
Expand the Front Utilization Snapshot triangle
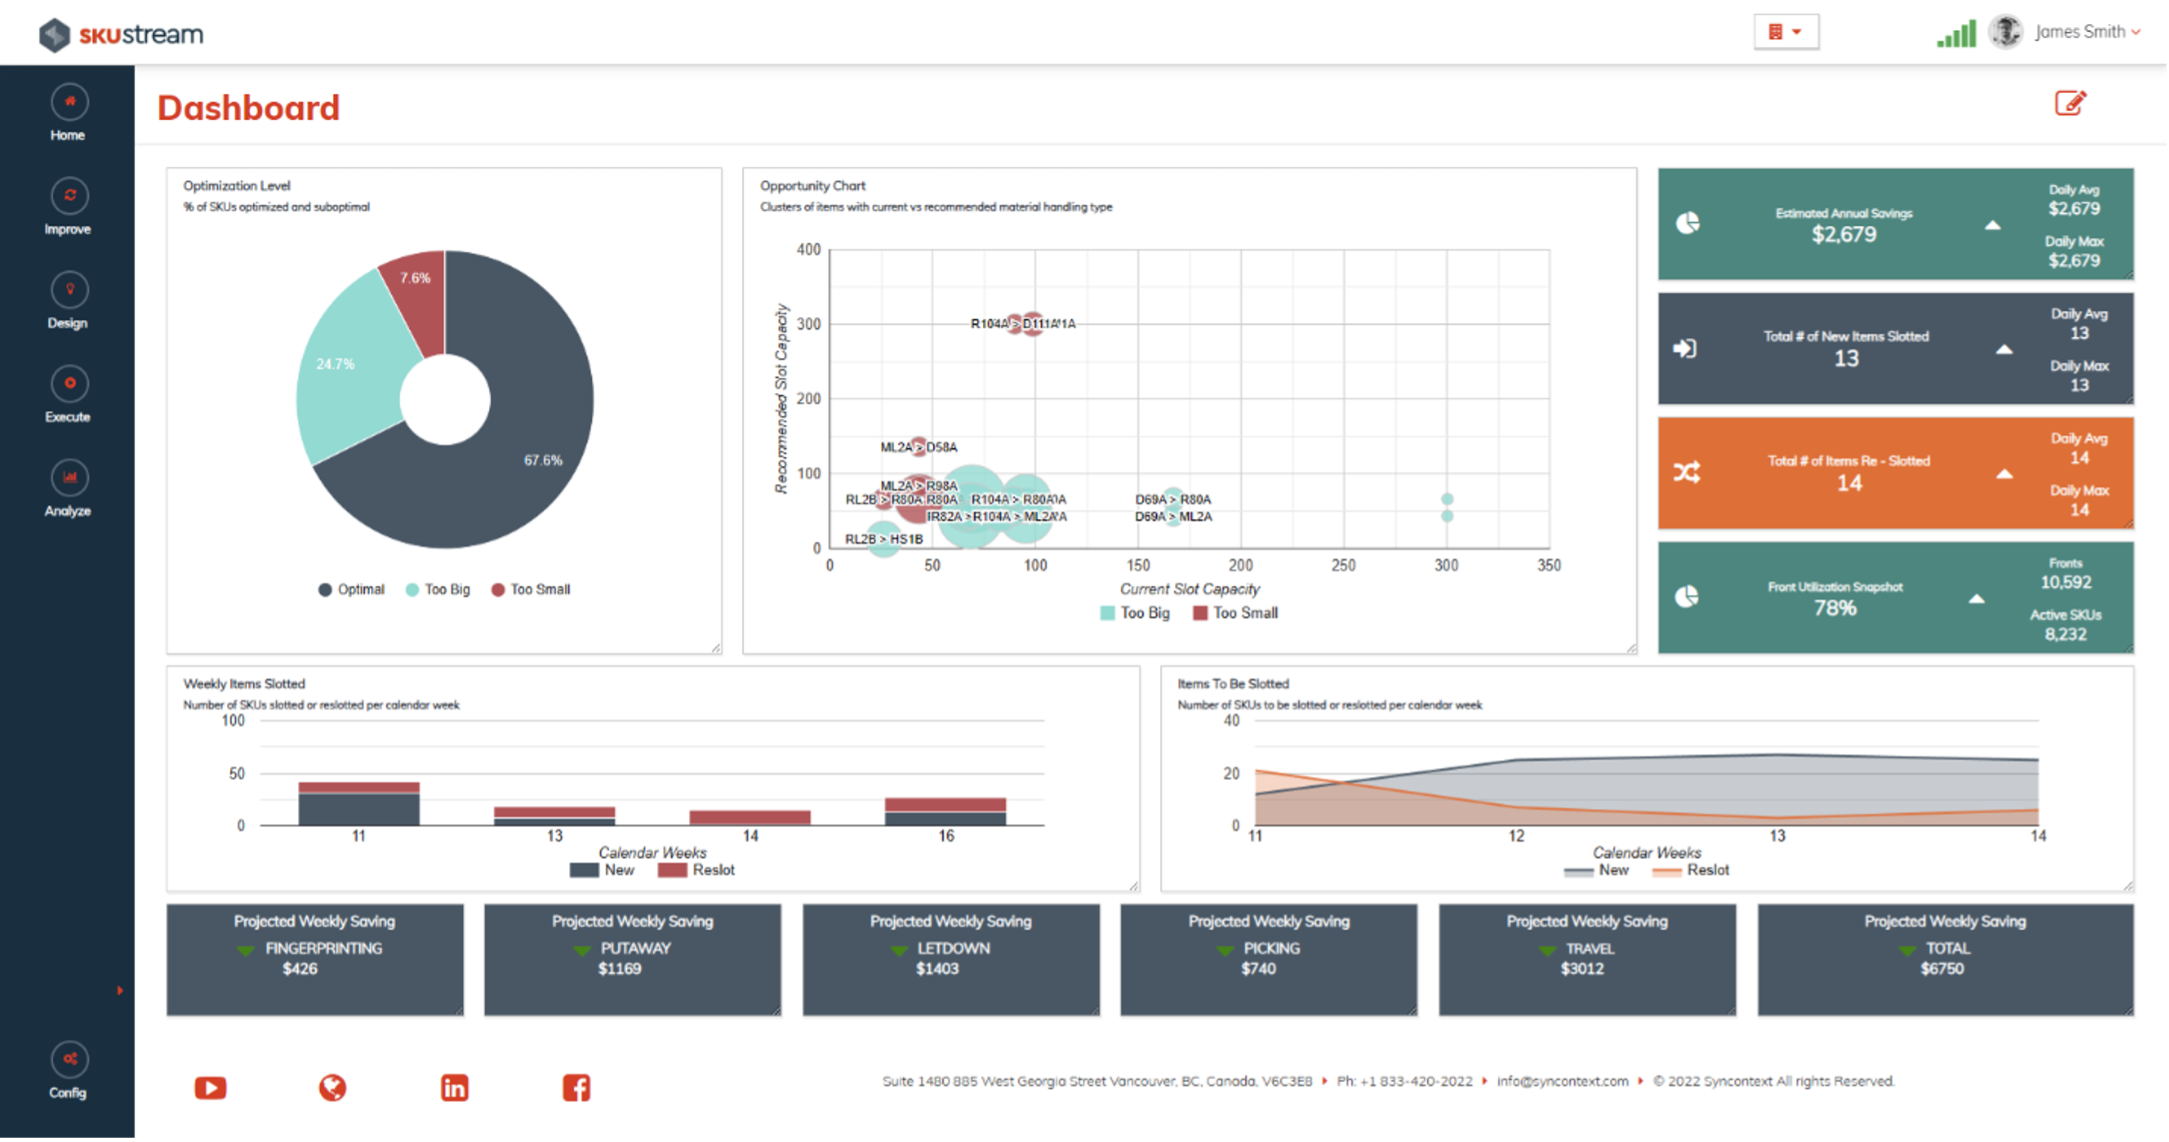(x=1977, y=599)
